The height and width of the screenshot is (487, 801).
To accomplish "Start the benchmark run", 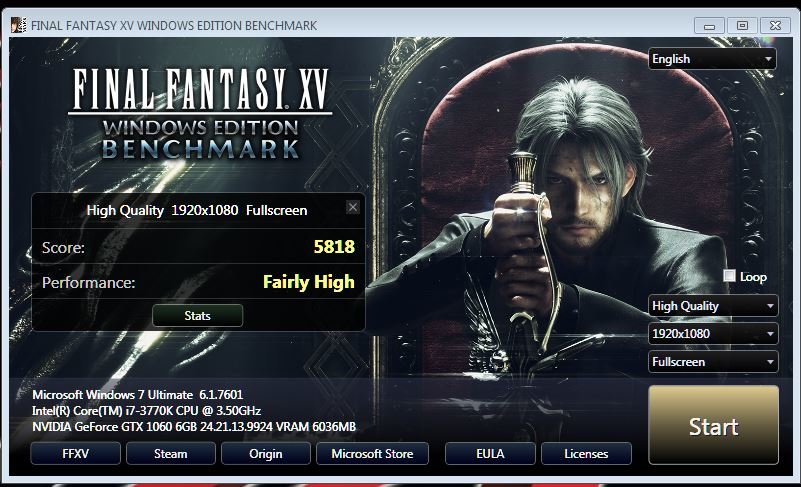I will (x=713, y=425).
